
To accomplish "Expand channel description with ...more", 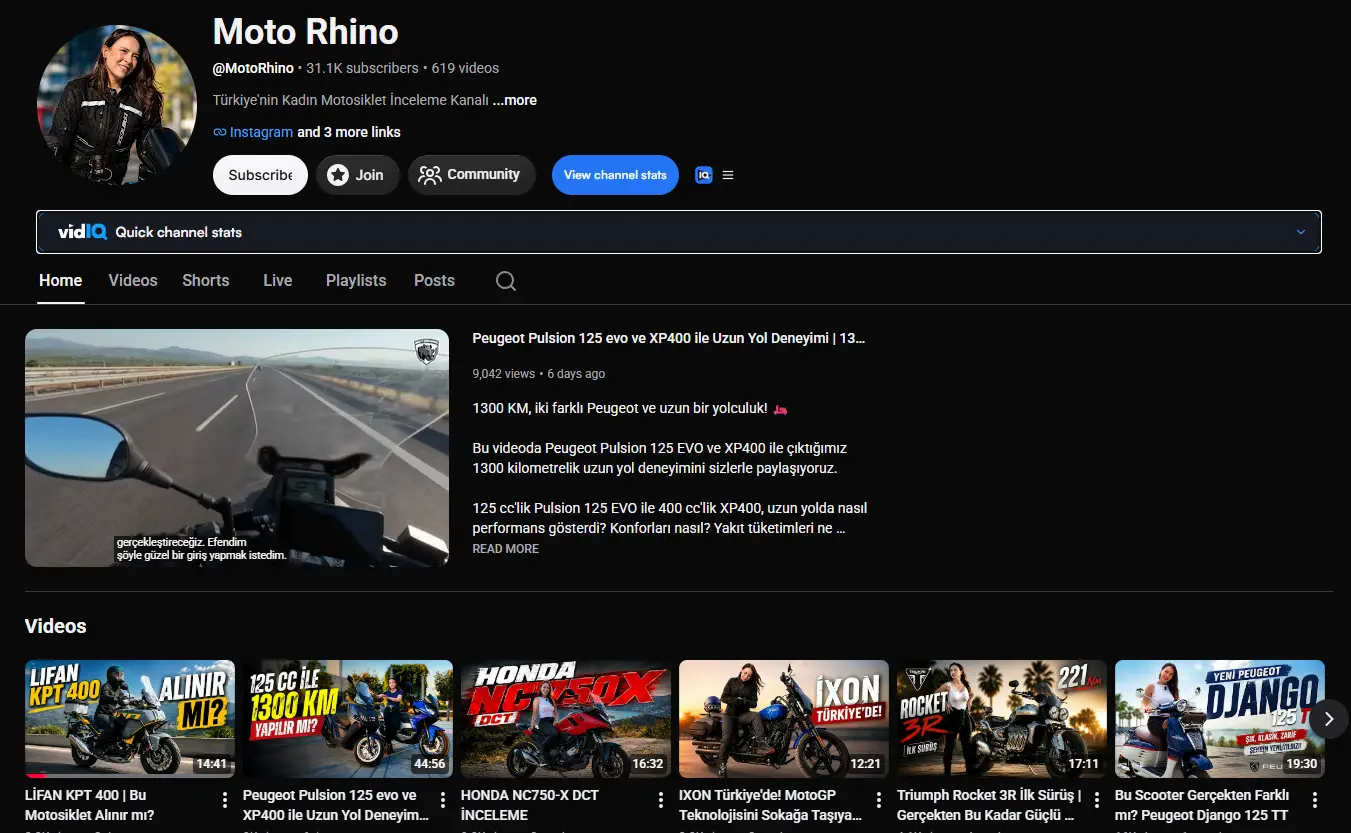I will point(515,100).
